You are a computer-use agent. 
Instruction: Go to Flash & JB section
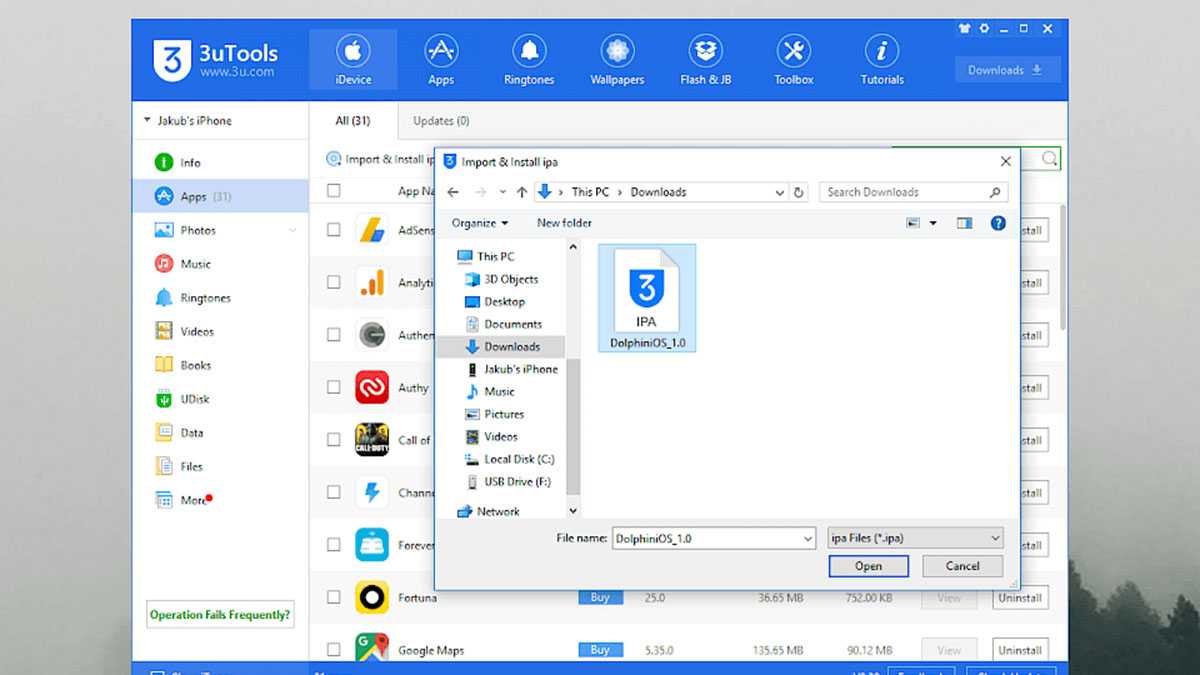coord(705,60)
